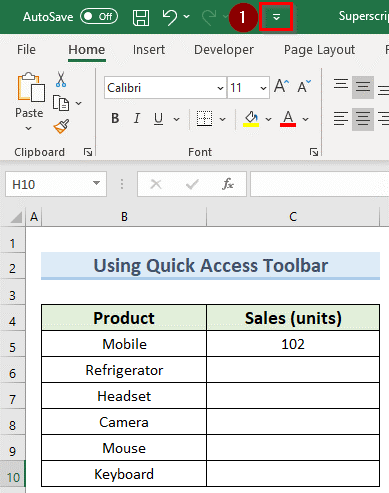
Task: Apply red Font Color
Action: 288,118
